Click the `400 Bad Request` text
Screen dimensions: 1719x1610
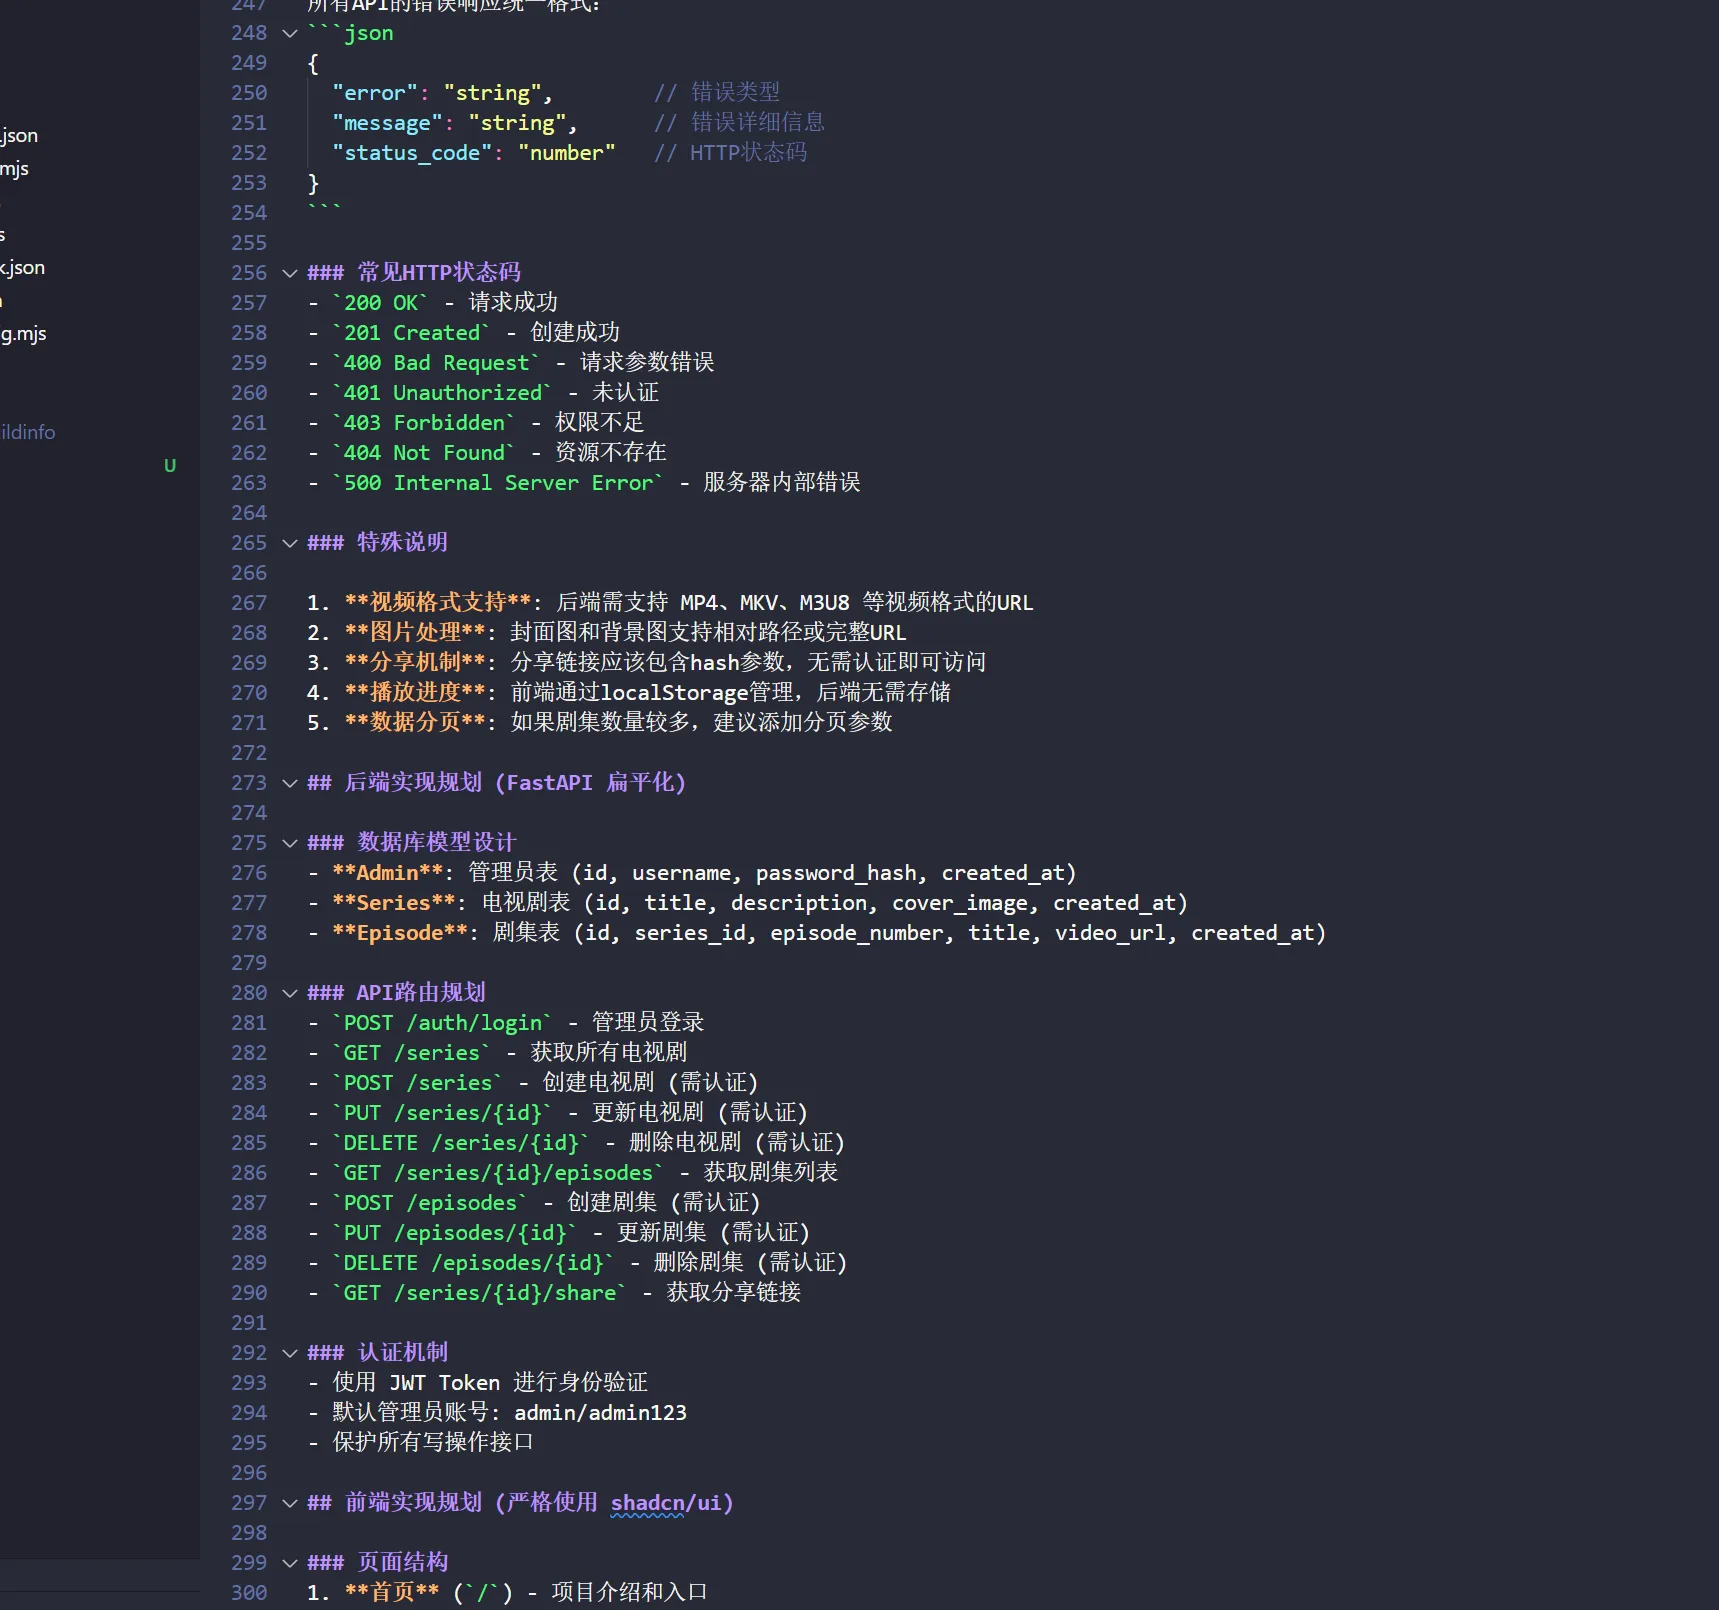tap(436, 363)
